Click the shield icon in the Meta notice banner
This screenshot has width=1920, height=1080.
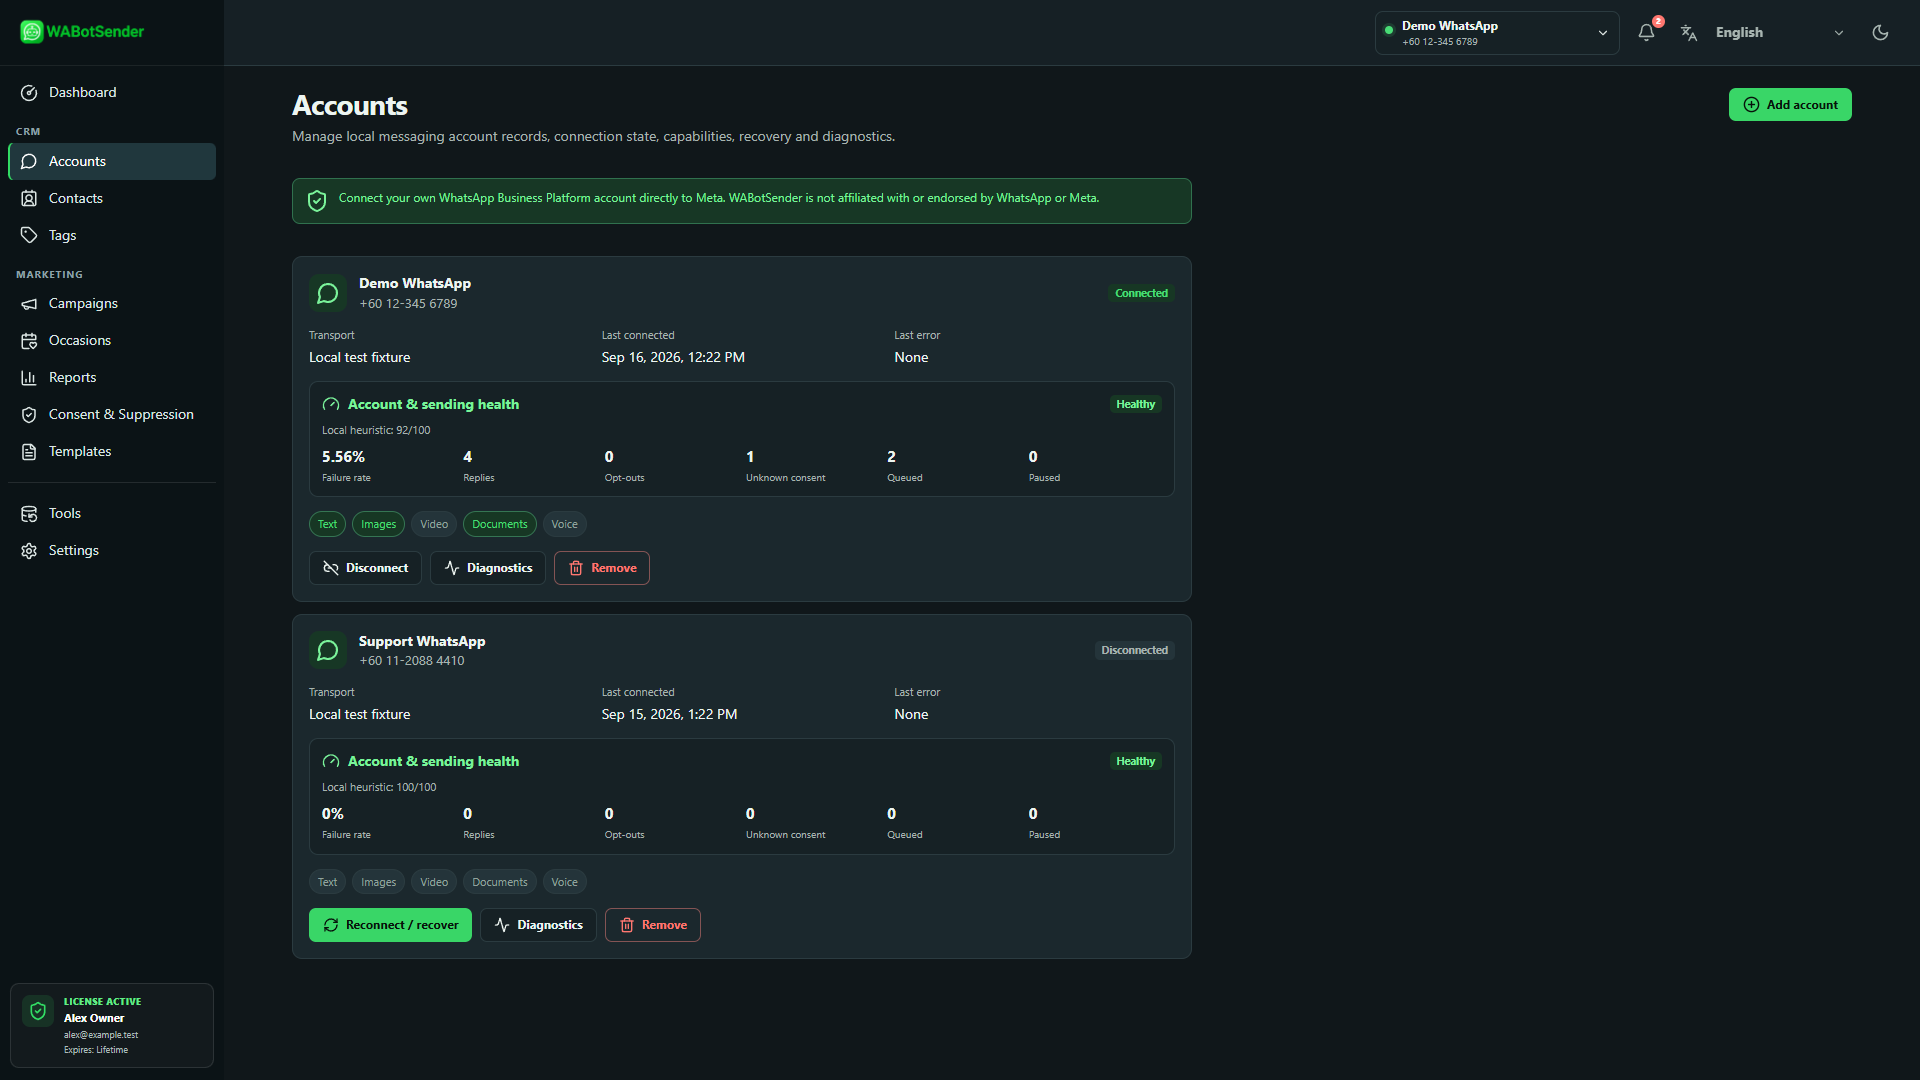317,201
